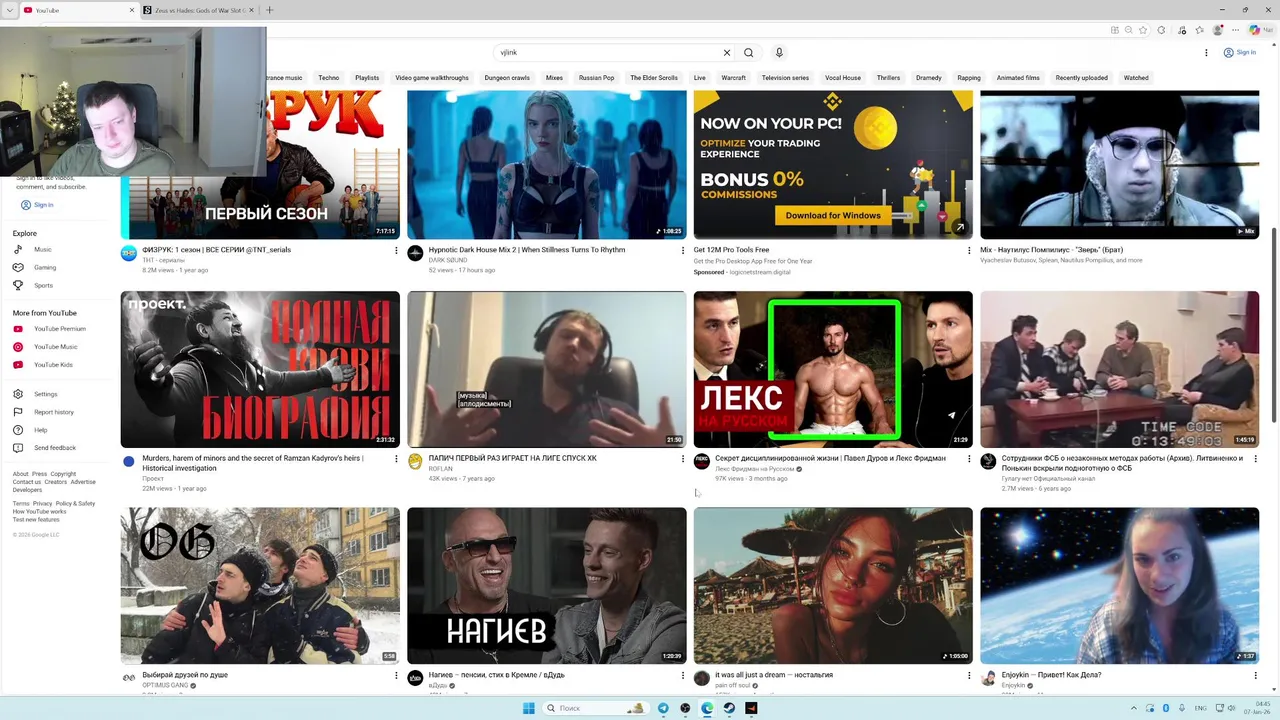Start voice search with the microphone icon

click(779, 52)
